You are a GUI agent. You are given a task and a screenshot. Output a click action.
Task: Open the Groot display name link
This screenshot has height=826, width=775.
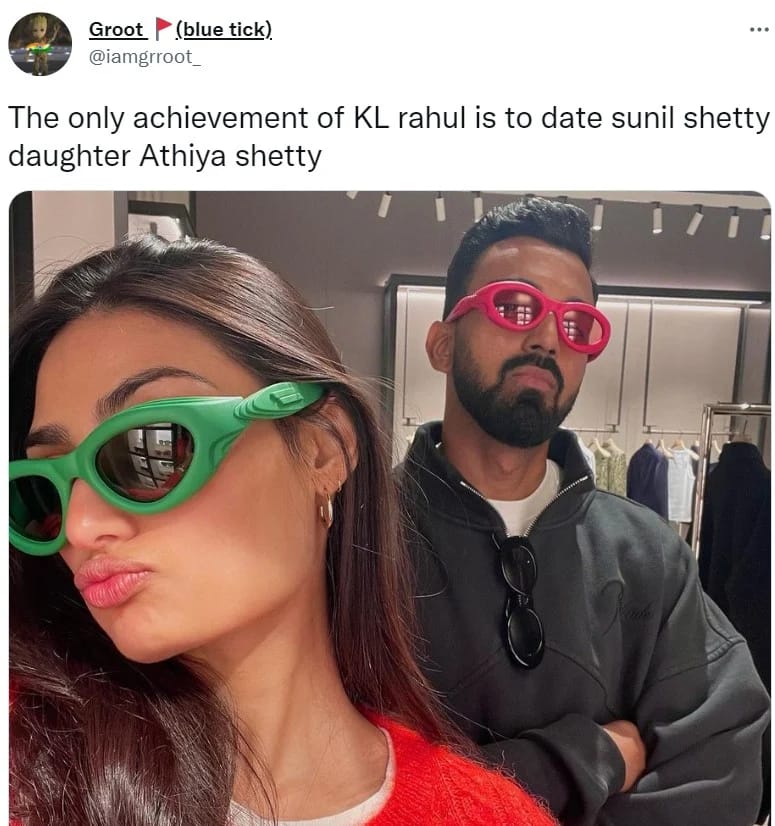(117, 30)
